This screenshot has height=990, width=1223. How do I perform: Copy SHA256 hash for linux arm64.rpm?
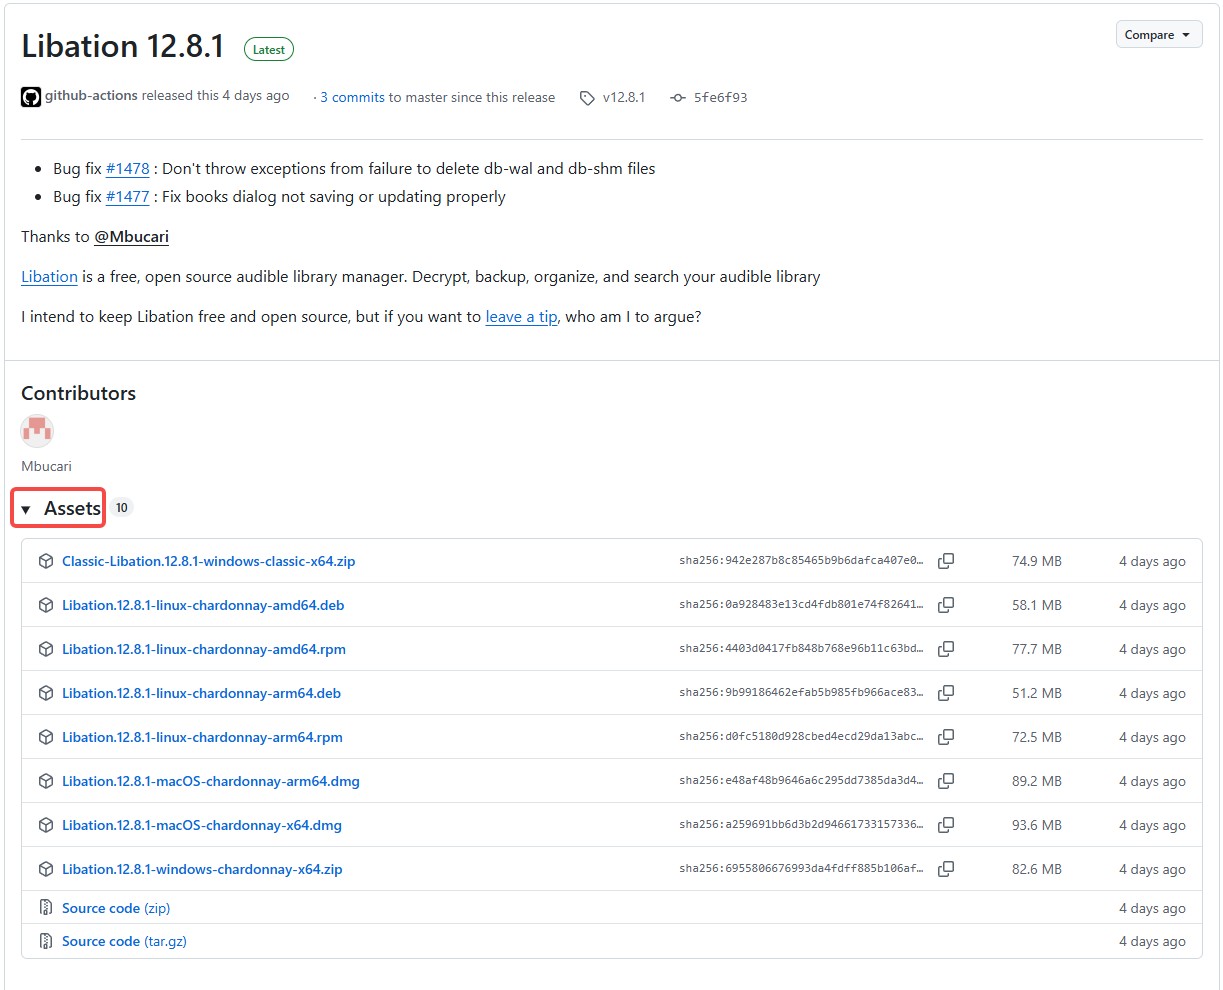945,737
